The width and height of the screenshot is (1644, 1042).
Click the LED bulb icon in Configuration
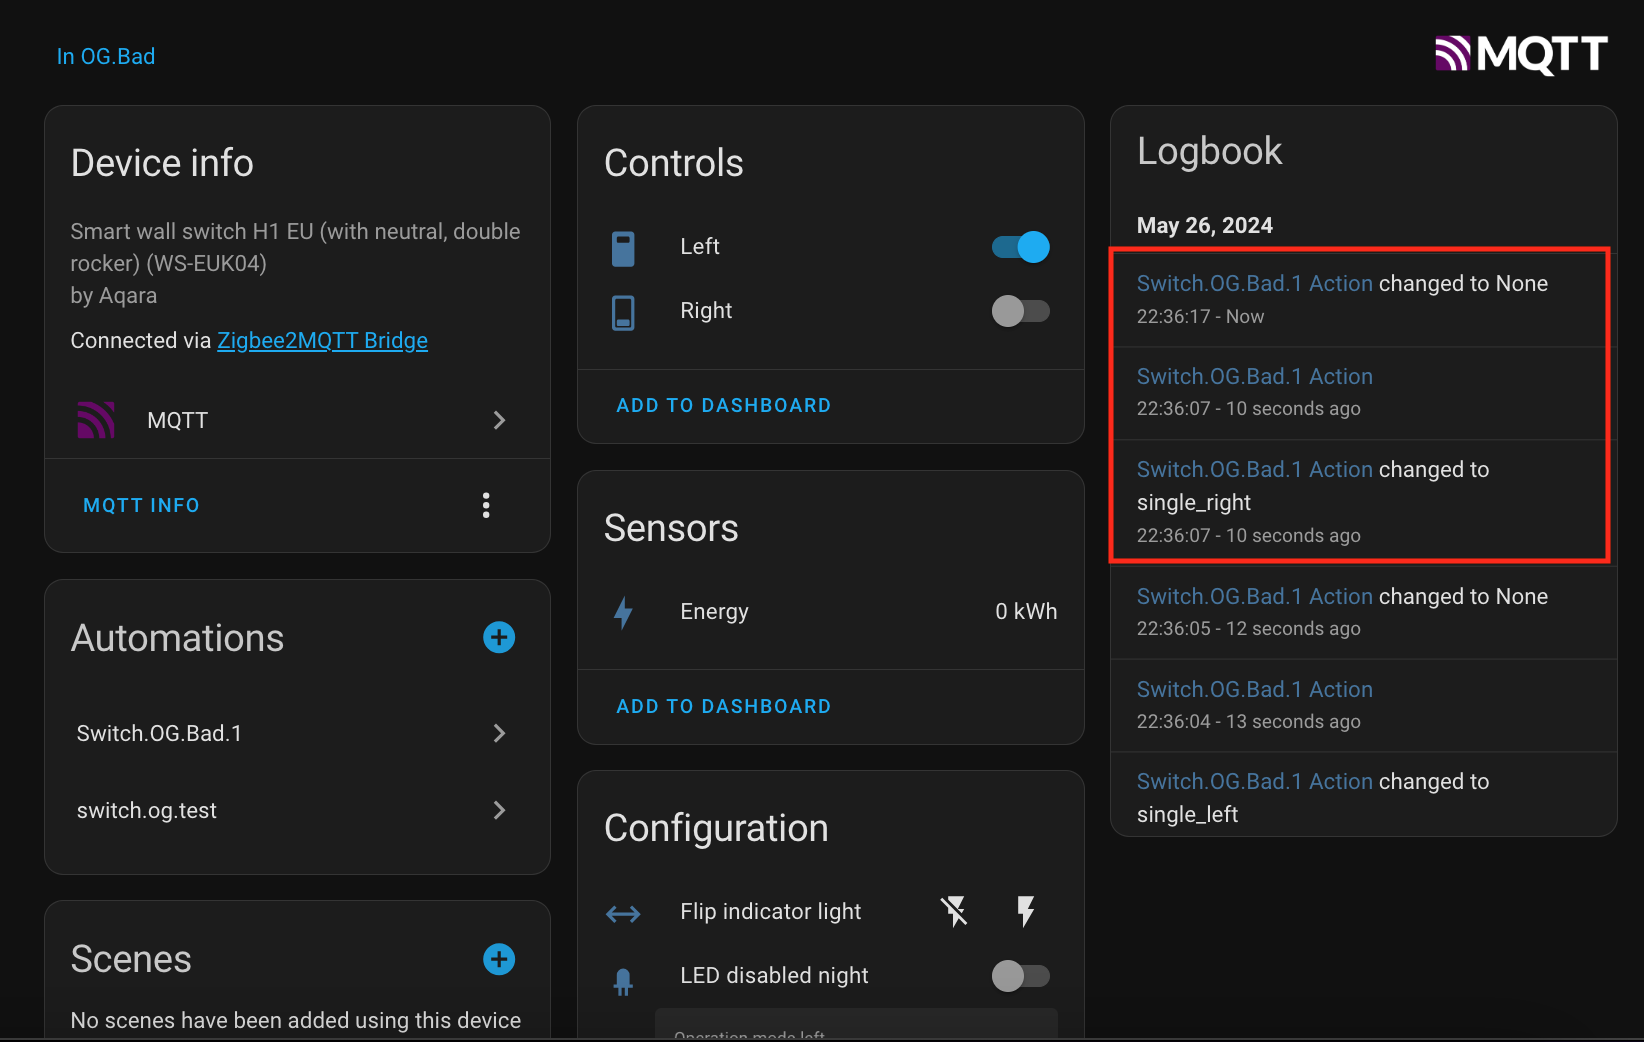click(x=622, y=976)
